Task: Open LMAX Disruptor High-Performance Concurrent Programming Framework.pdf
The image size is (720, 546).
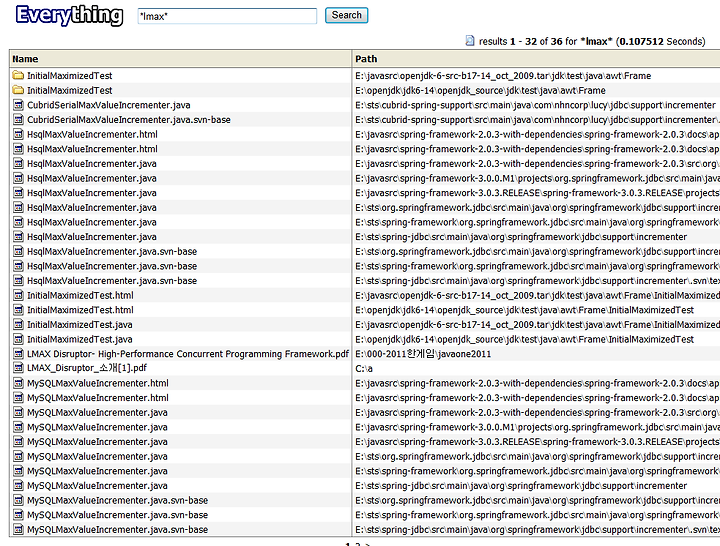Action: click(188, 354)
